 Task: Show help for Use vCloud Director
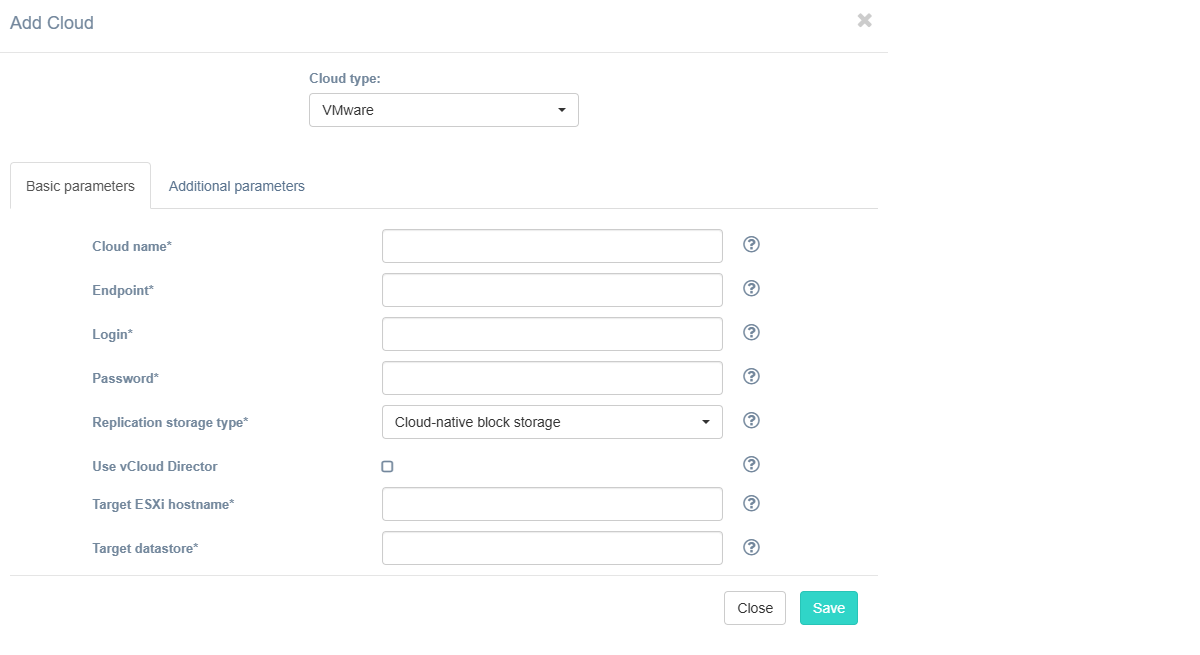[x=752, y=465]
